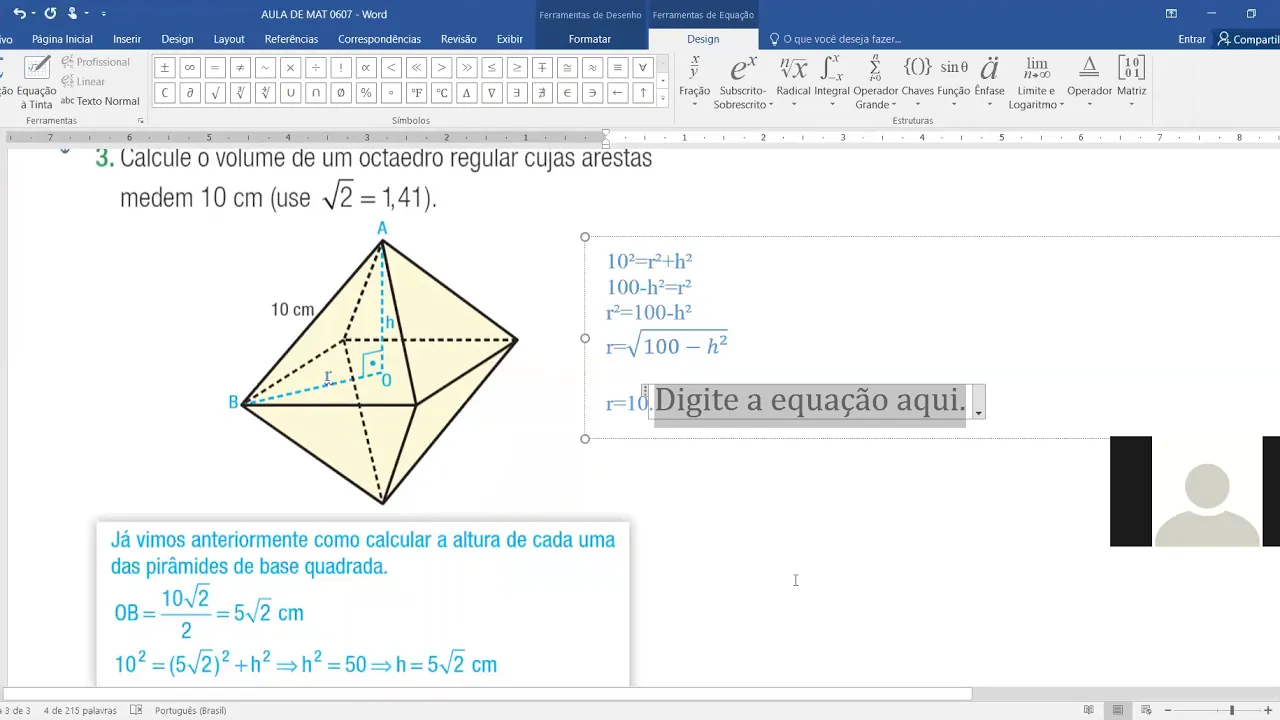
Task: Insert the cube root symbol
Action: click(x=240, y=93)
